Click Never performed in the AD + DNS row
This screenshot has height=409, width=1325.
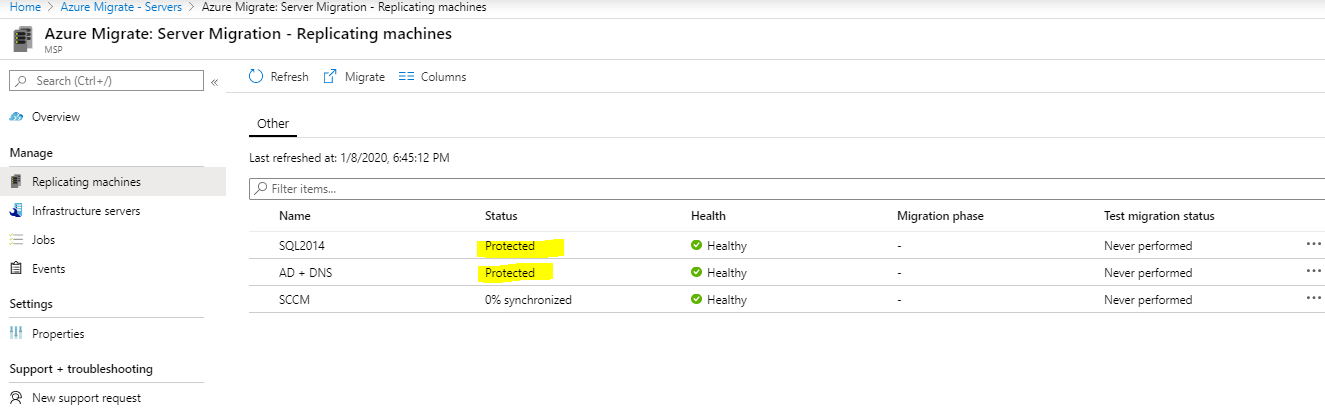1148,273
